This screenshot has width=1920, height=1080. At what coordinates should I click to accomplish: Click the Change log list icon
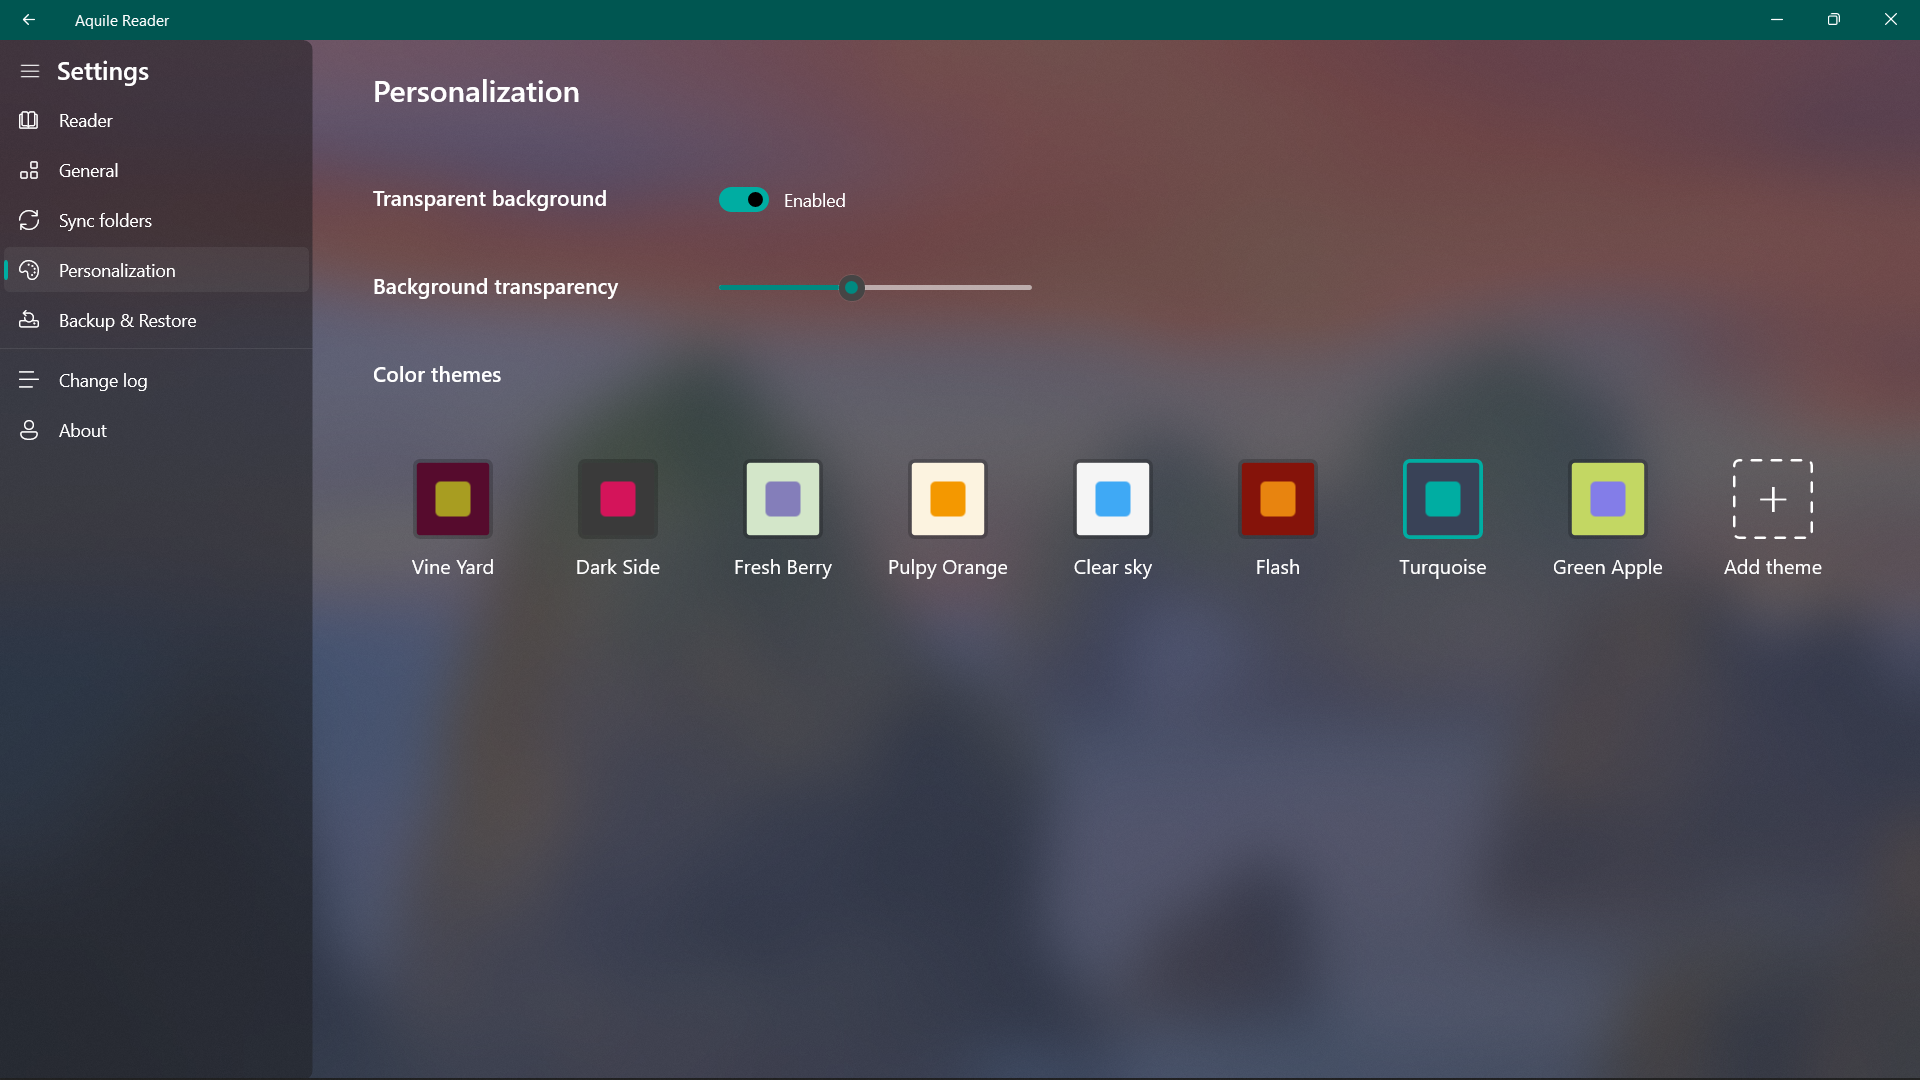(29, 380)
